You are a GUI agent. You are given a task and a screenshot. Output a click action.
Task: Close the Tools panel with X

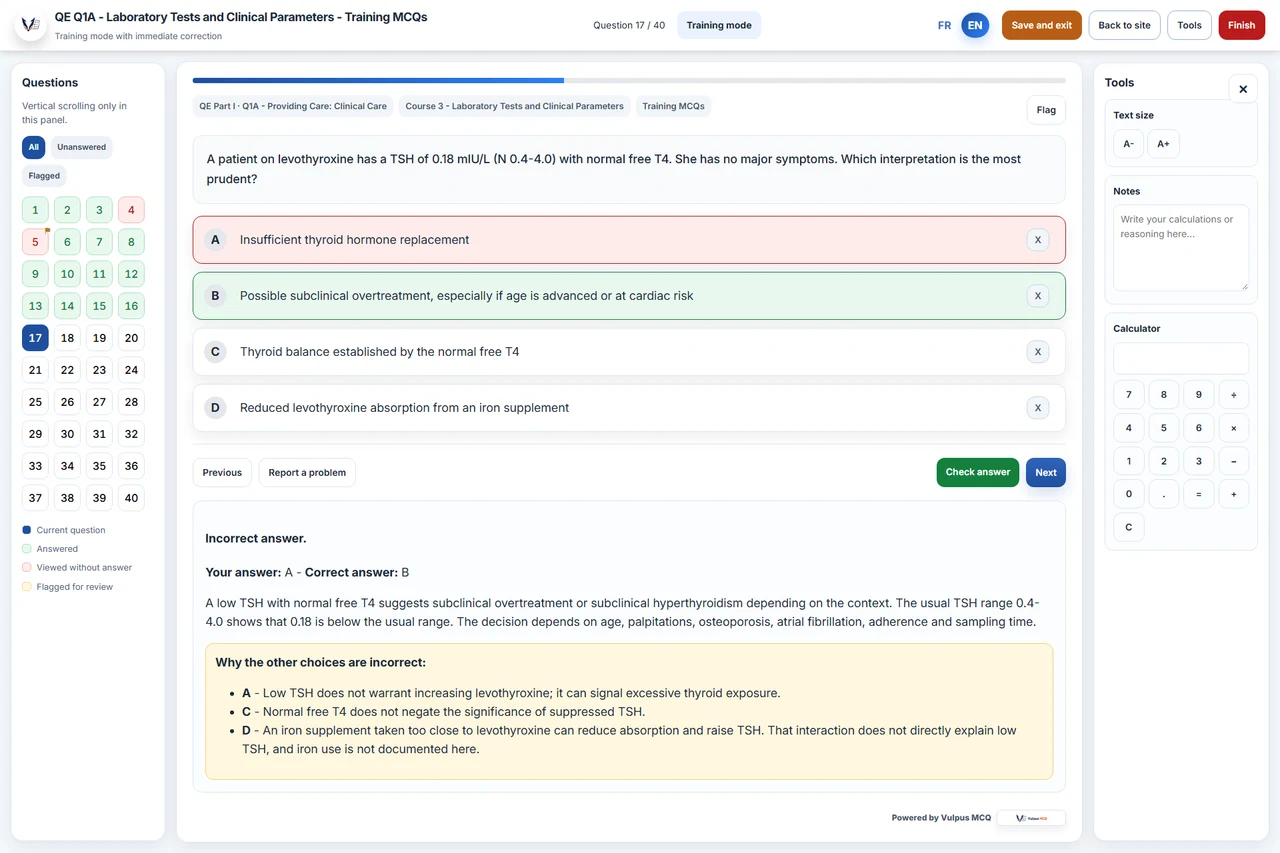[1243, 89]
